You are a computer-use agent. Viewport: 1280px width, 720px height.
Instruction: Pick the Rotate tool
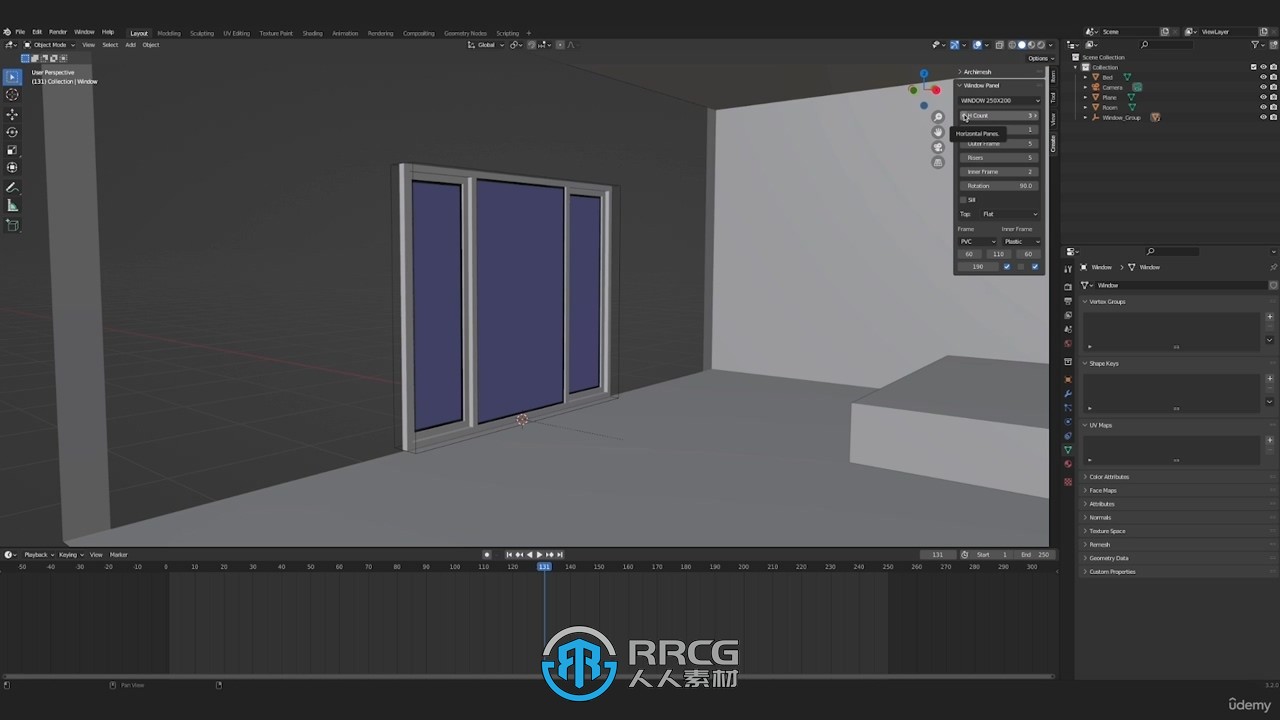pos(12,132)
